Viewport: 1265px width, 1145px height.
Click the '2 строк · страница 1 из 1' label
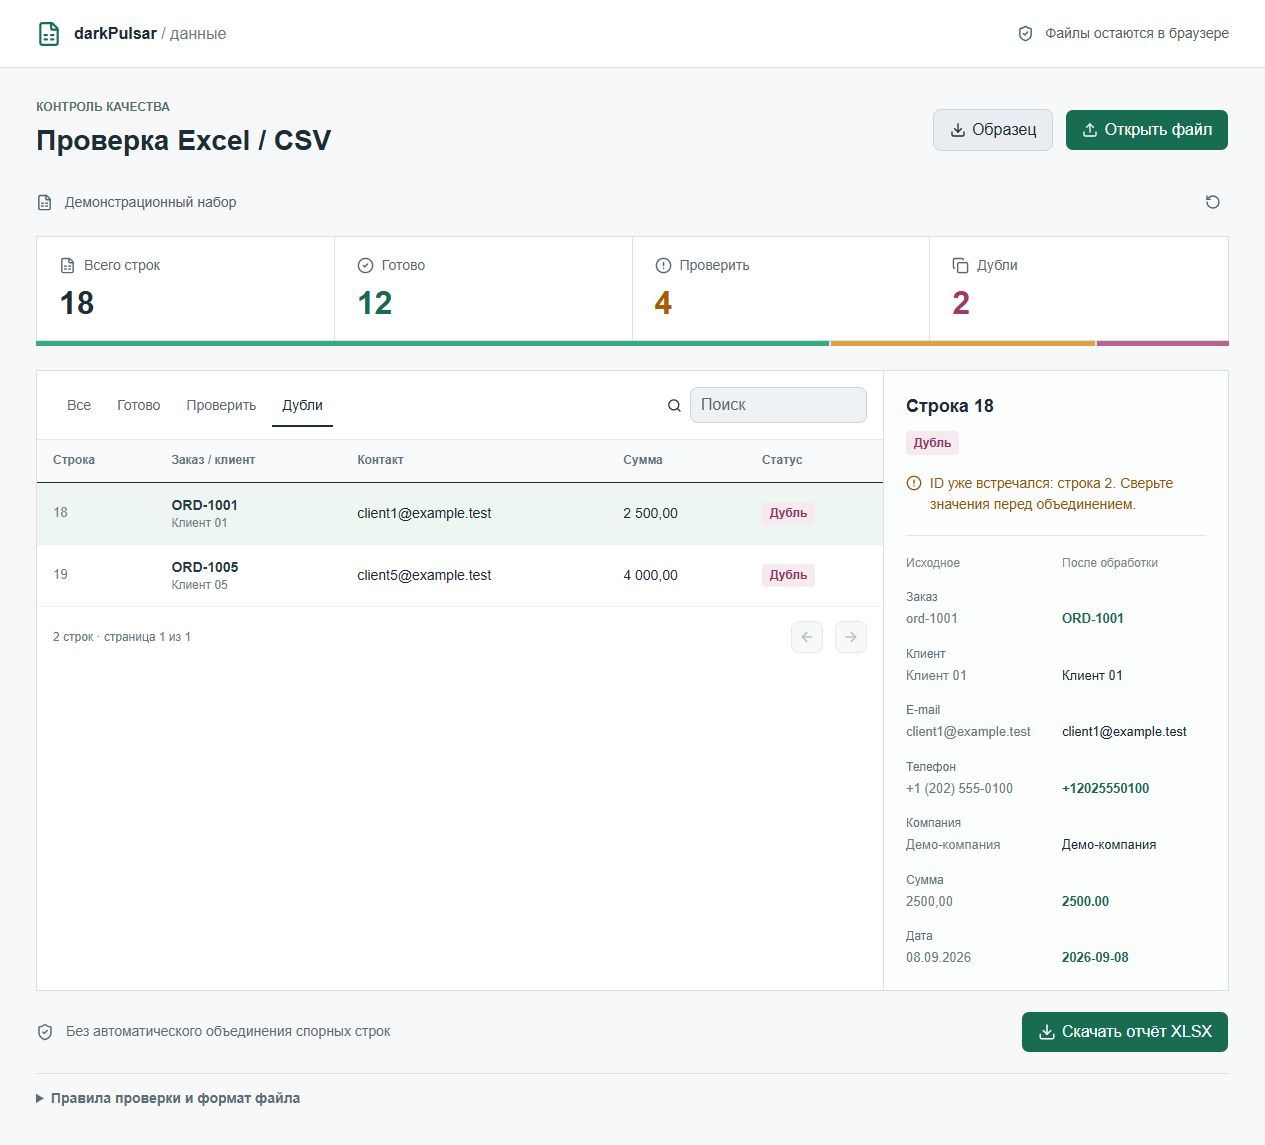[x=122, y=637]
